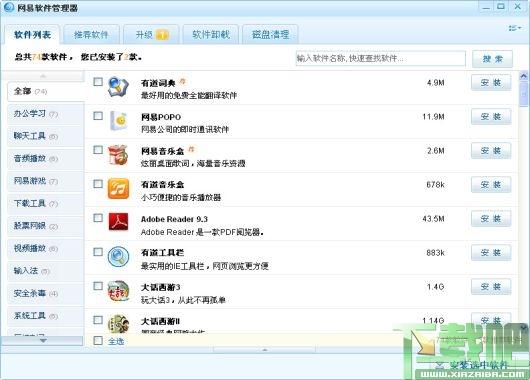
Task: Select the 办公学习 category
Action: 45,114
